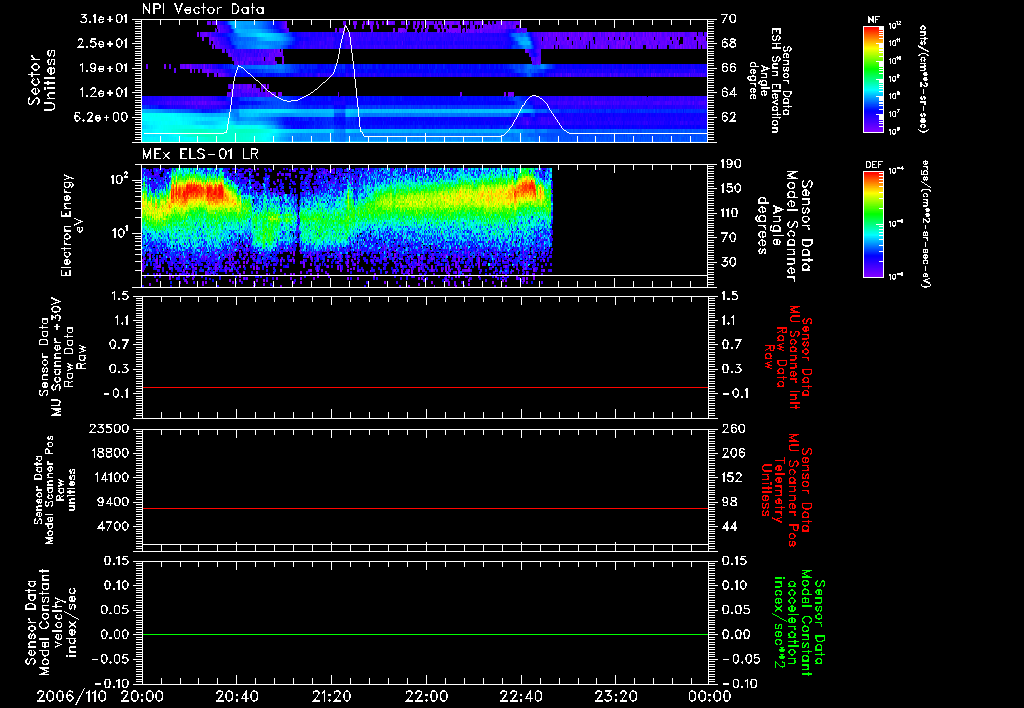Click the 98 telemetry tick value

point(729,502)
